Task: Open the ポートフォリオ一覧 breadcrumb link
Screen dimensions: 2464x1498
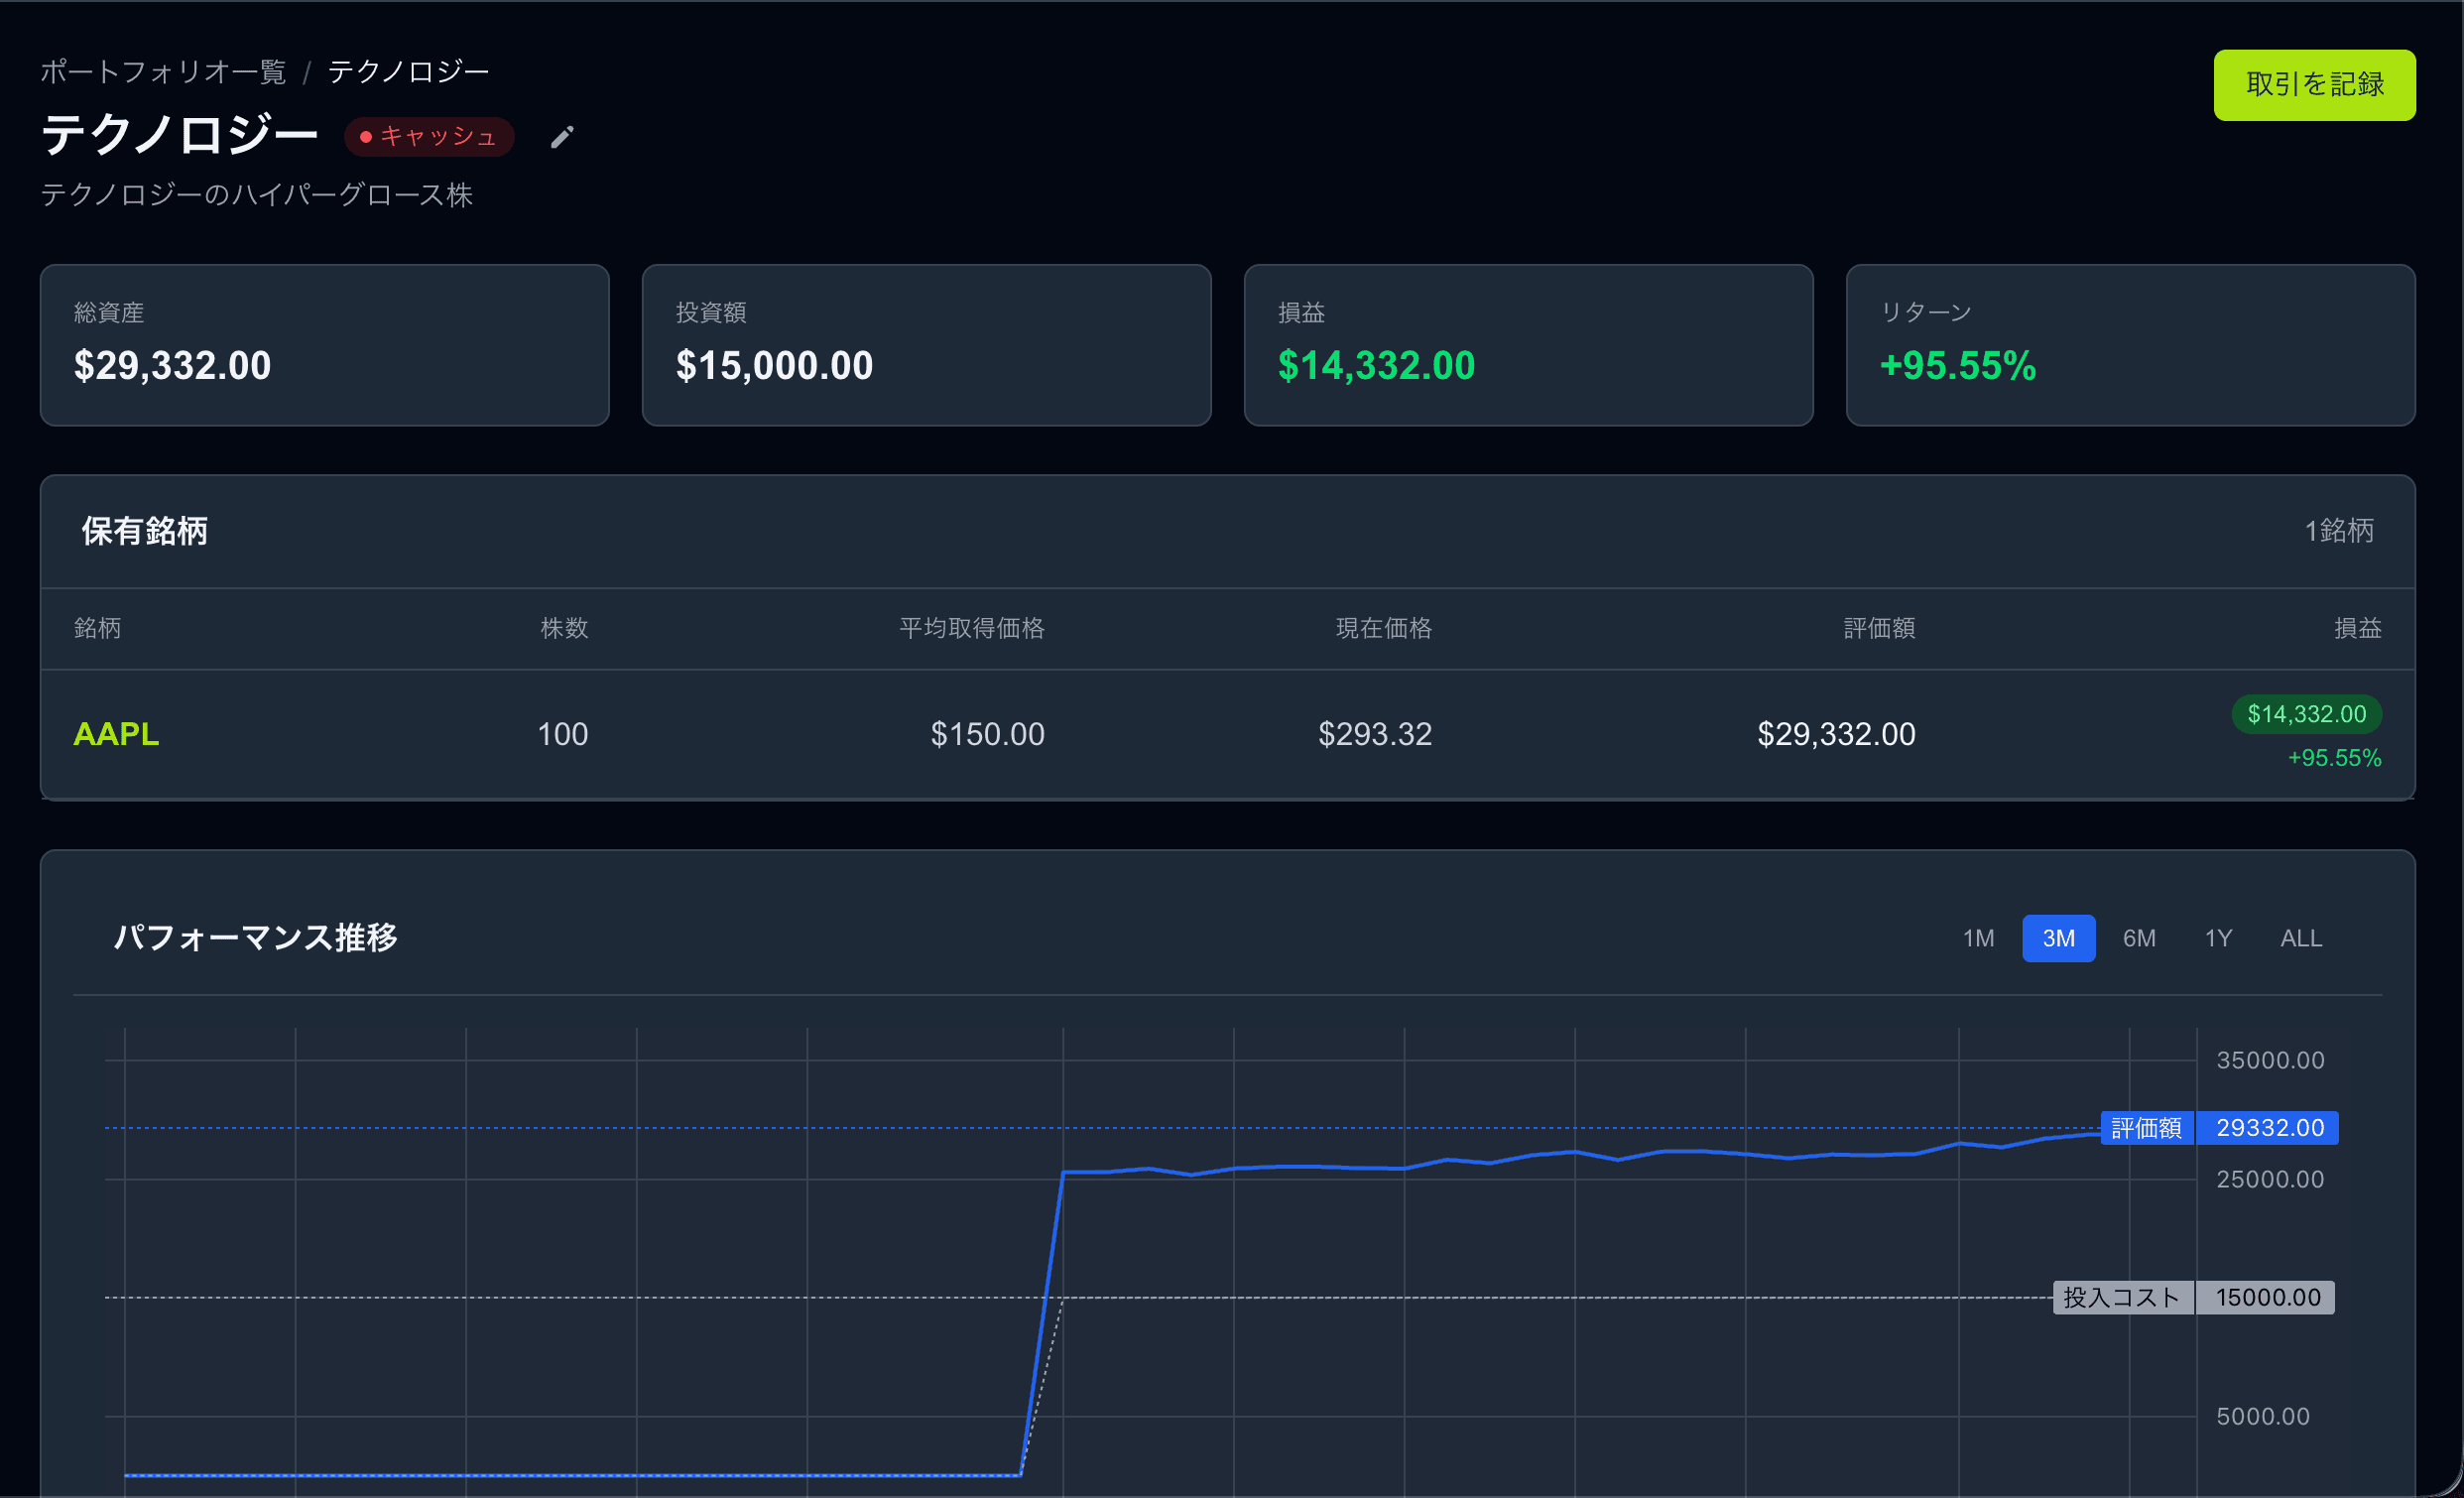Action: [163, 72]
